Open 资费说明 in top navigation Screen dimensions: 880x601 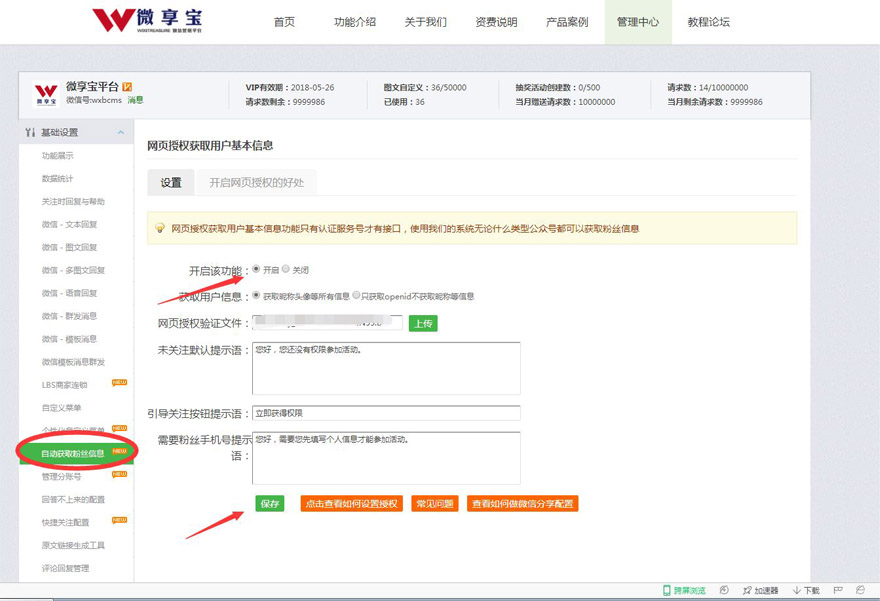coord(496,22)
